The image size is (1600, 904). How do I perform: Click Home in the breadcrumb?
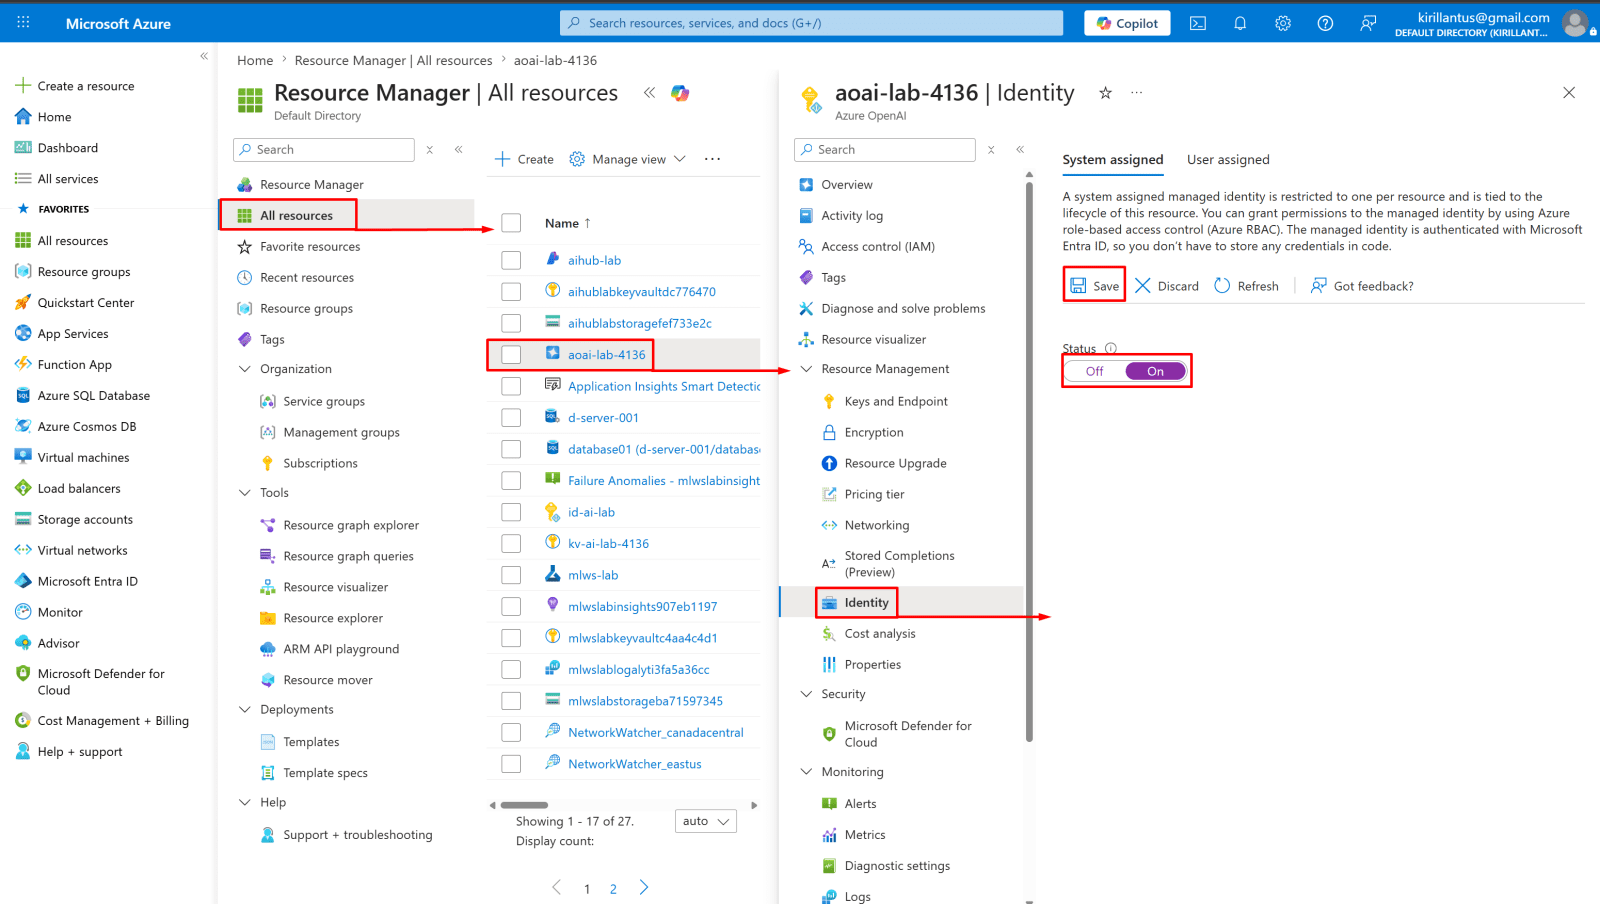tap(255, 61)
